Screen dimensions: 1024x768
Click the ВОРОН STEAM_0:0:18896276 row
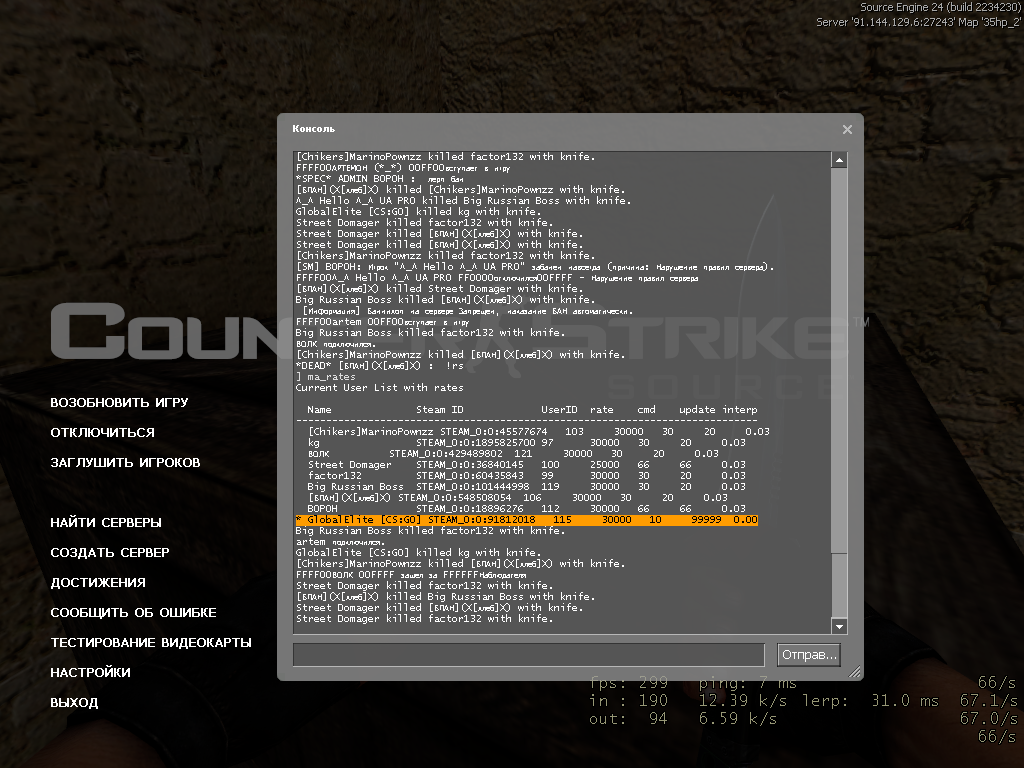(527, 509)
